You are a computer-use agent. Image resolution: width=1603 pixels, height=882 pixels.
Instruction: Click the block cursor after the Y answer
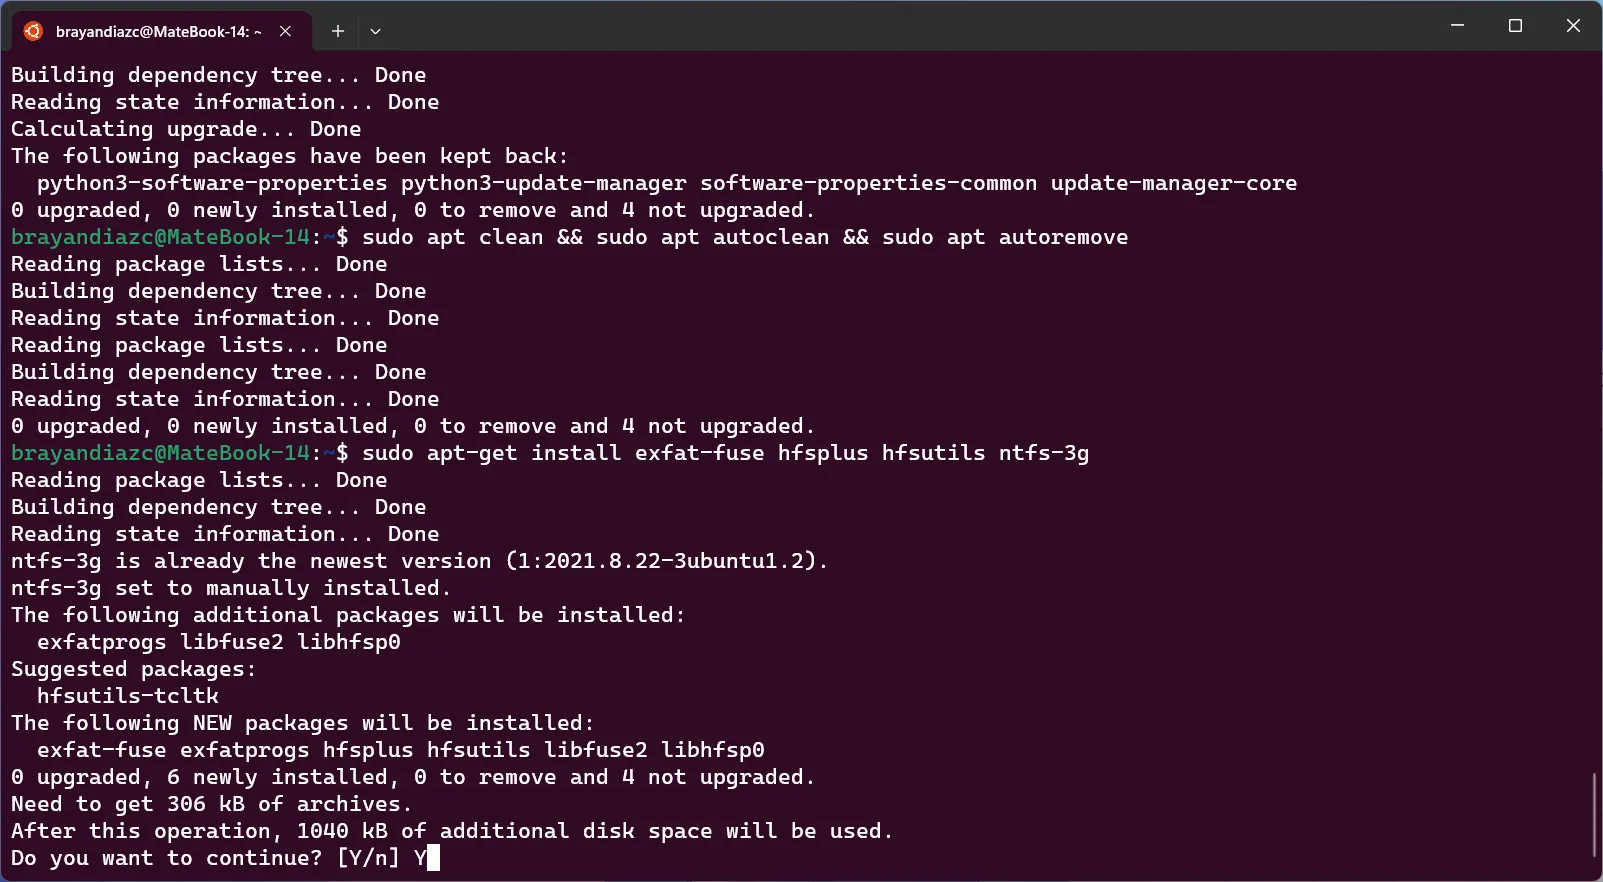click(433, 858)
